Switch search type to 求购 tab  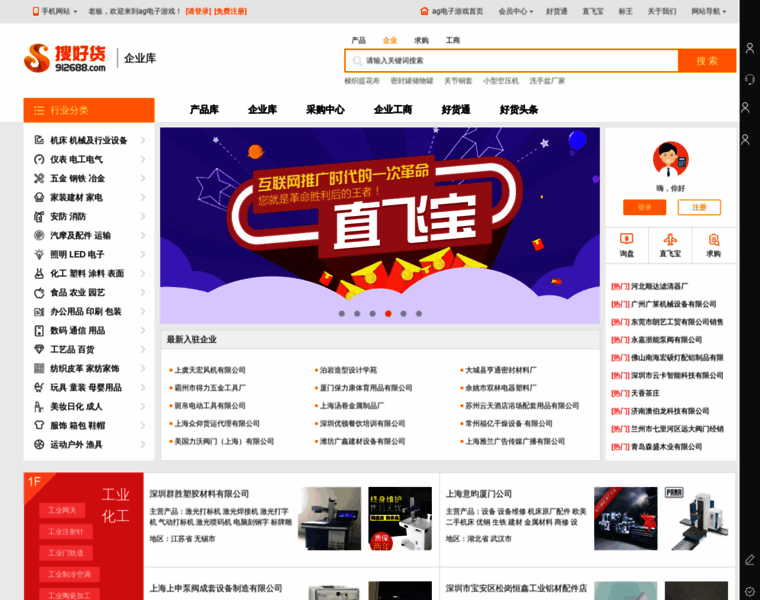pos(421,40)
